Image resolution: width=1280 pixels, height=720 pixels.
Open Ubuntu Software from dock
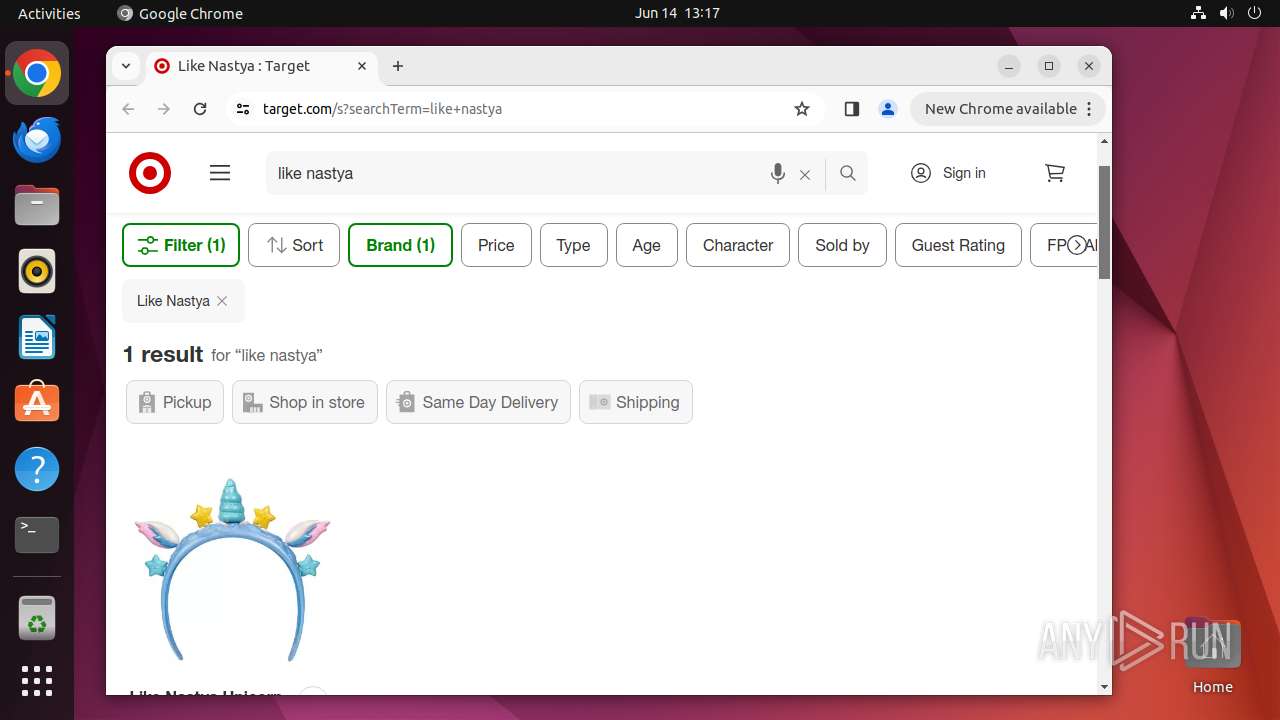pos(37,403)
